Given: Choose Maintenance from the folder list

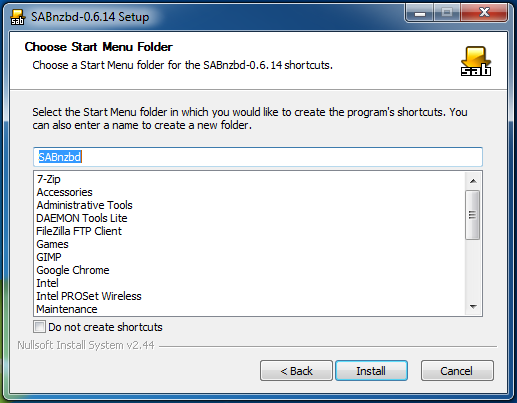Looking at the screenshot, I should click(x=67, y=309).
